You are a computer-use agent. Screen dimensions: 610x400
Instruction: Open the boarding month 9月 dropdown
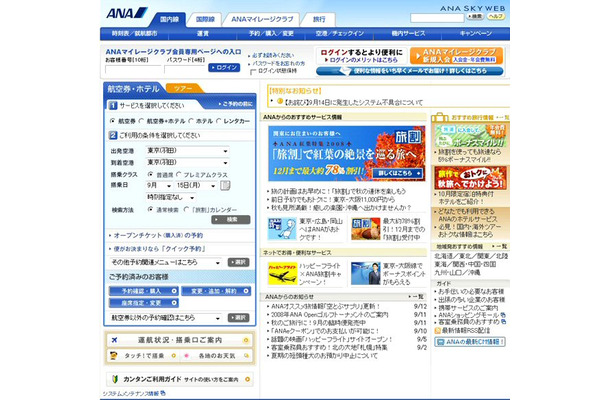pos(159,186)
